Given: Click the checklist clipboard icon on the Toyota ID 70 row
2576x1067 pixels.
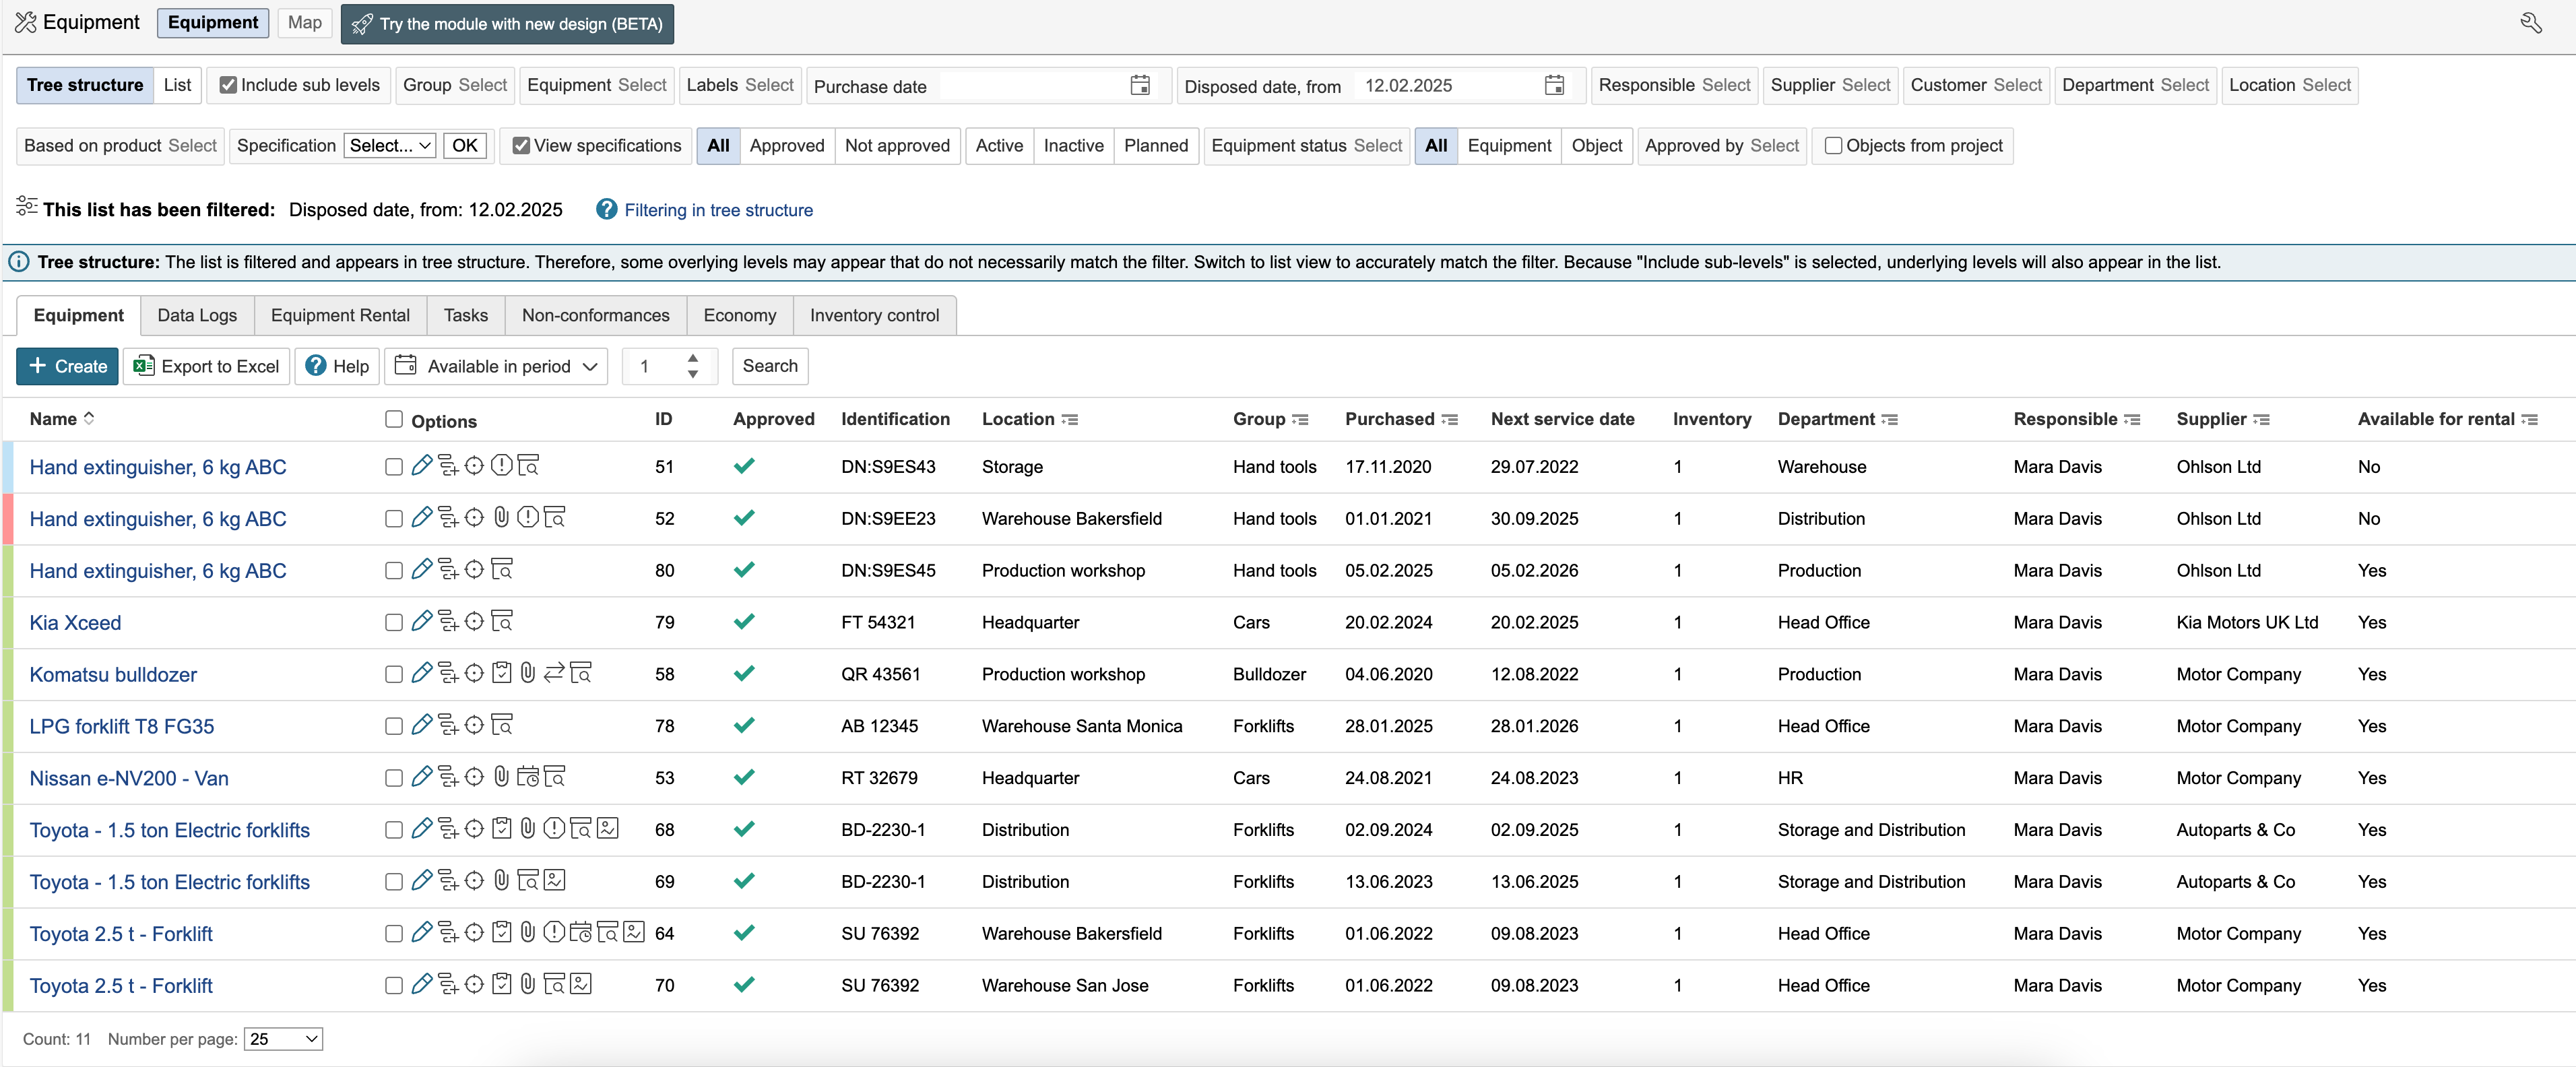Looking at the screenshot, I should pos(501,984).
